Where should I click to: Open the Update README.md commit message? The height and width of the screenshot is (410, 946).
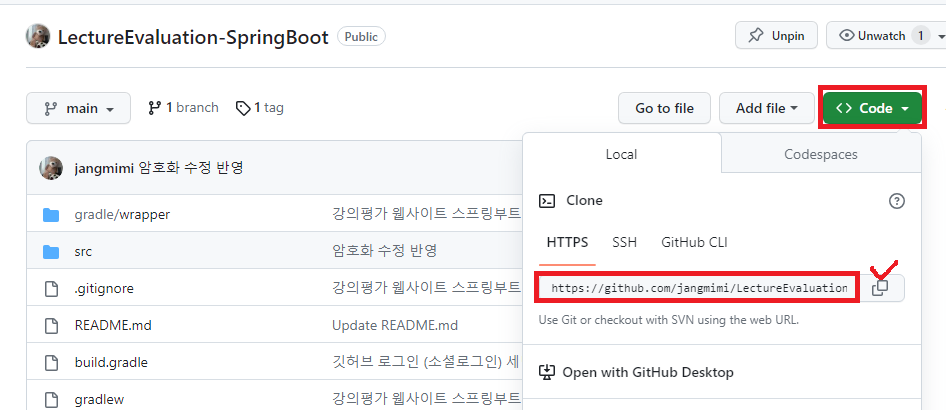click(x=395, y=326)
